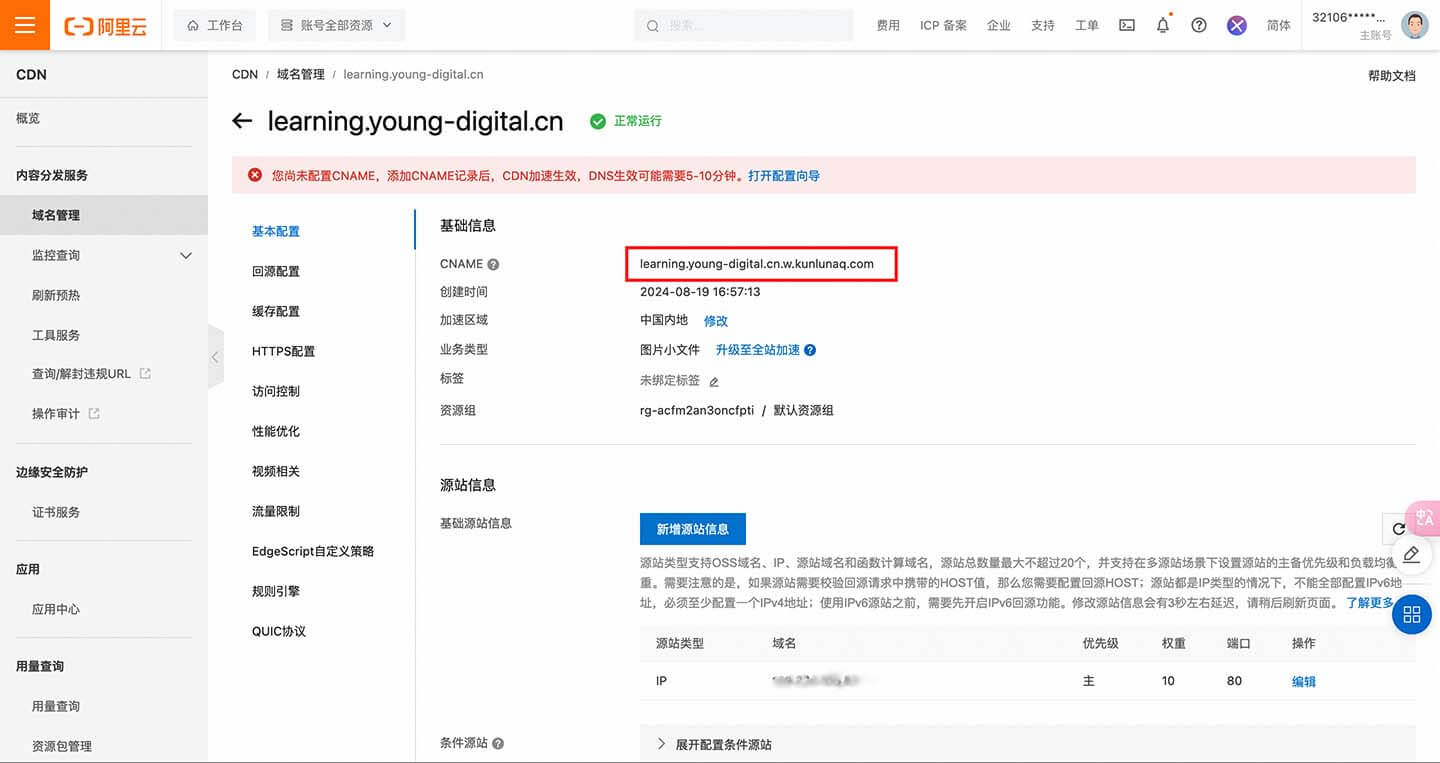
Task: Open the blue grid floating button
Action: 1412,614
